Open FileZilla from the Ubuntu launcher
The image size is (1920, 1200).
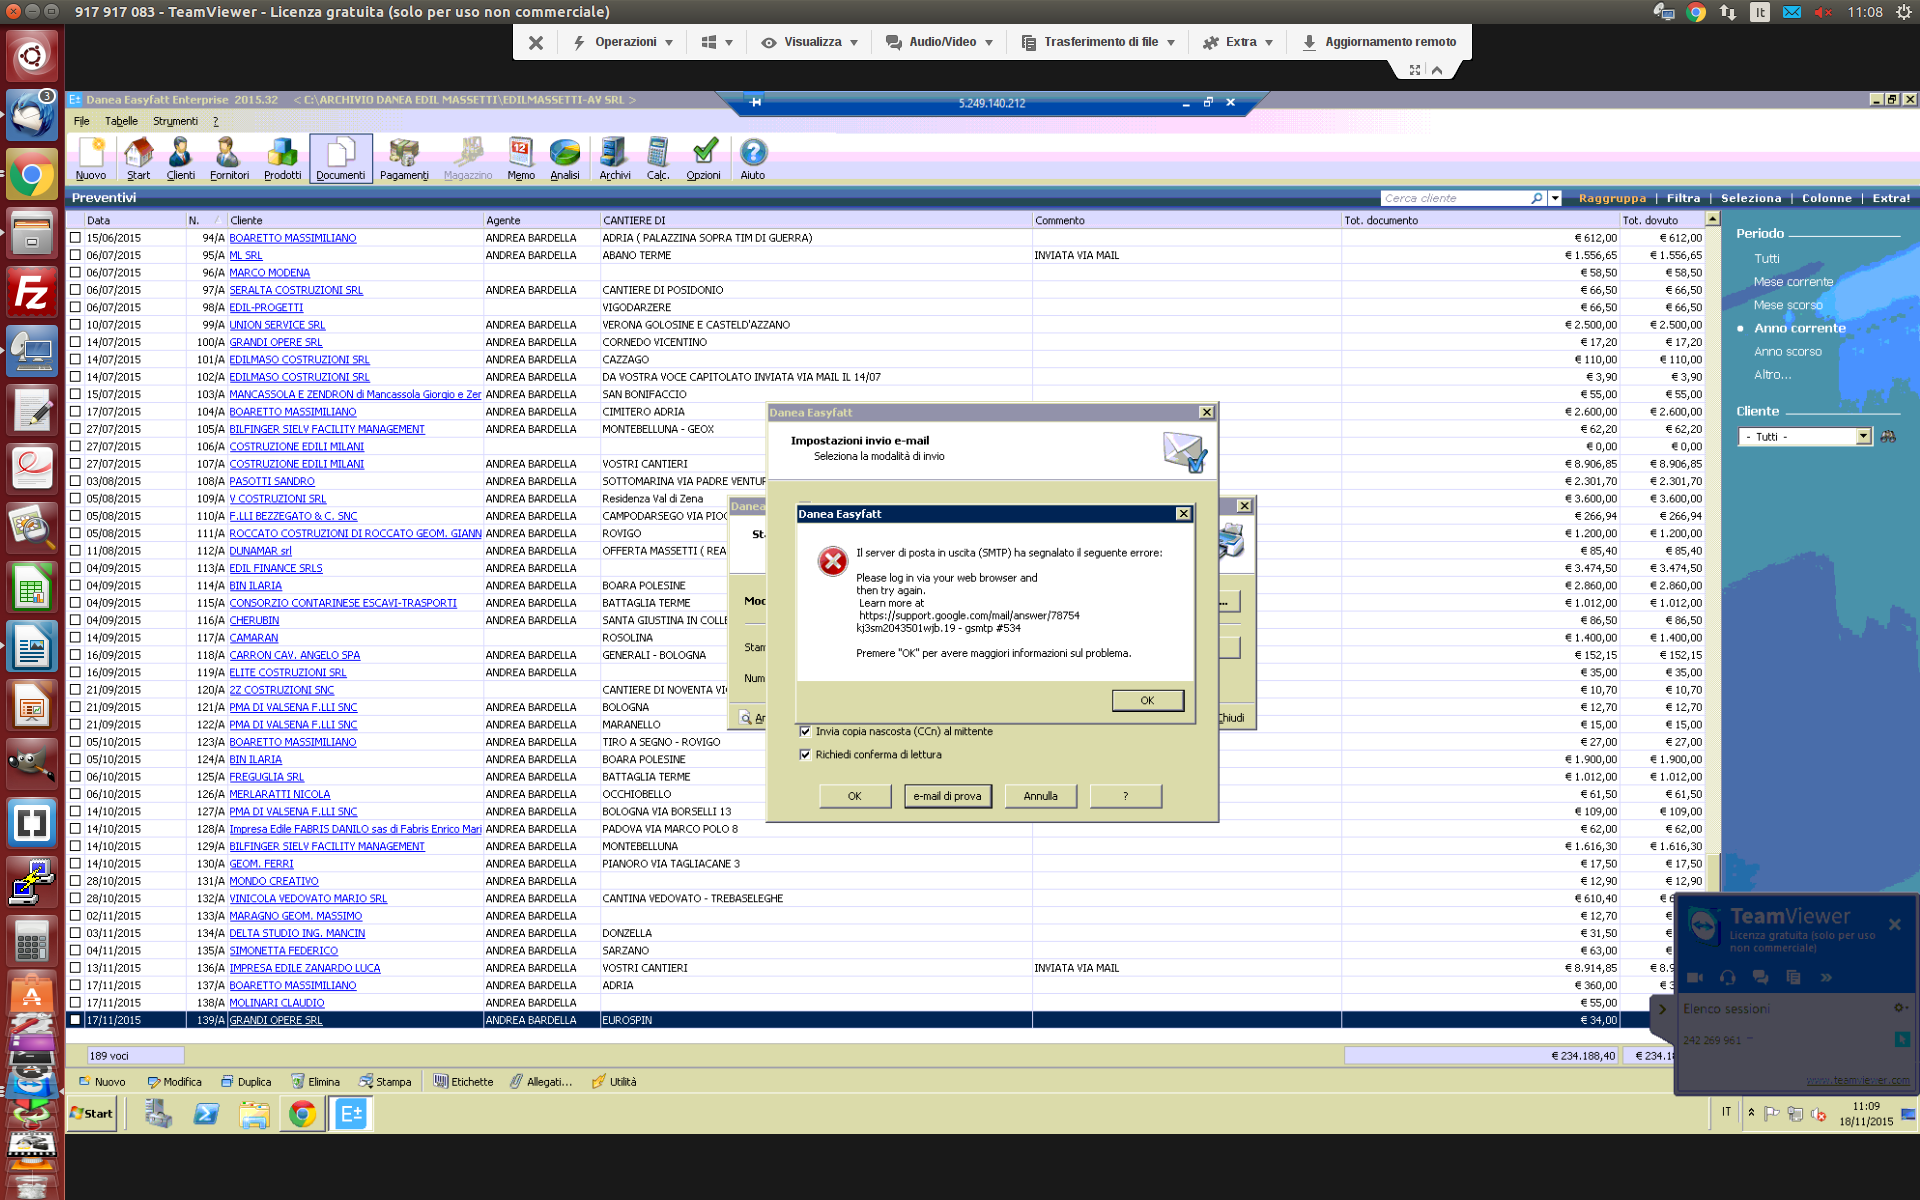[32, 294]
